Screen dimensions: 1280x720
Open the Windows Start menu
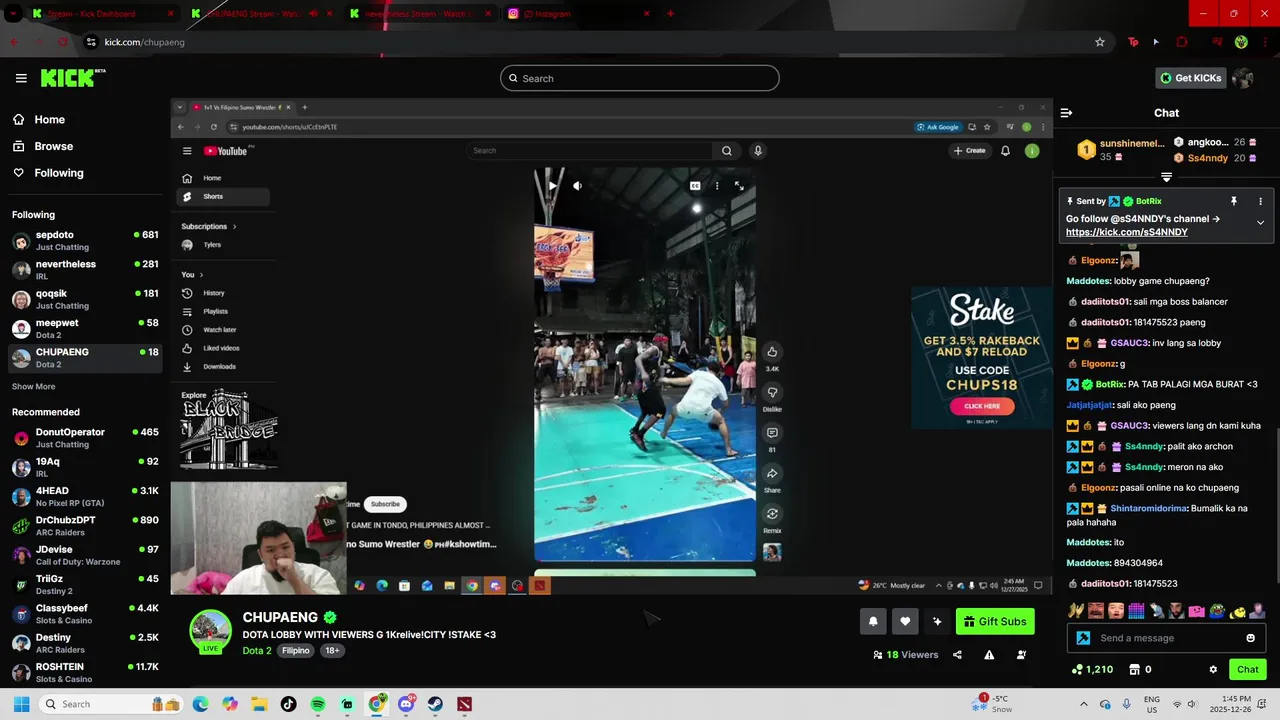point(21,704)
